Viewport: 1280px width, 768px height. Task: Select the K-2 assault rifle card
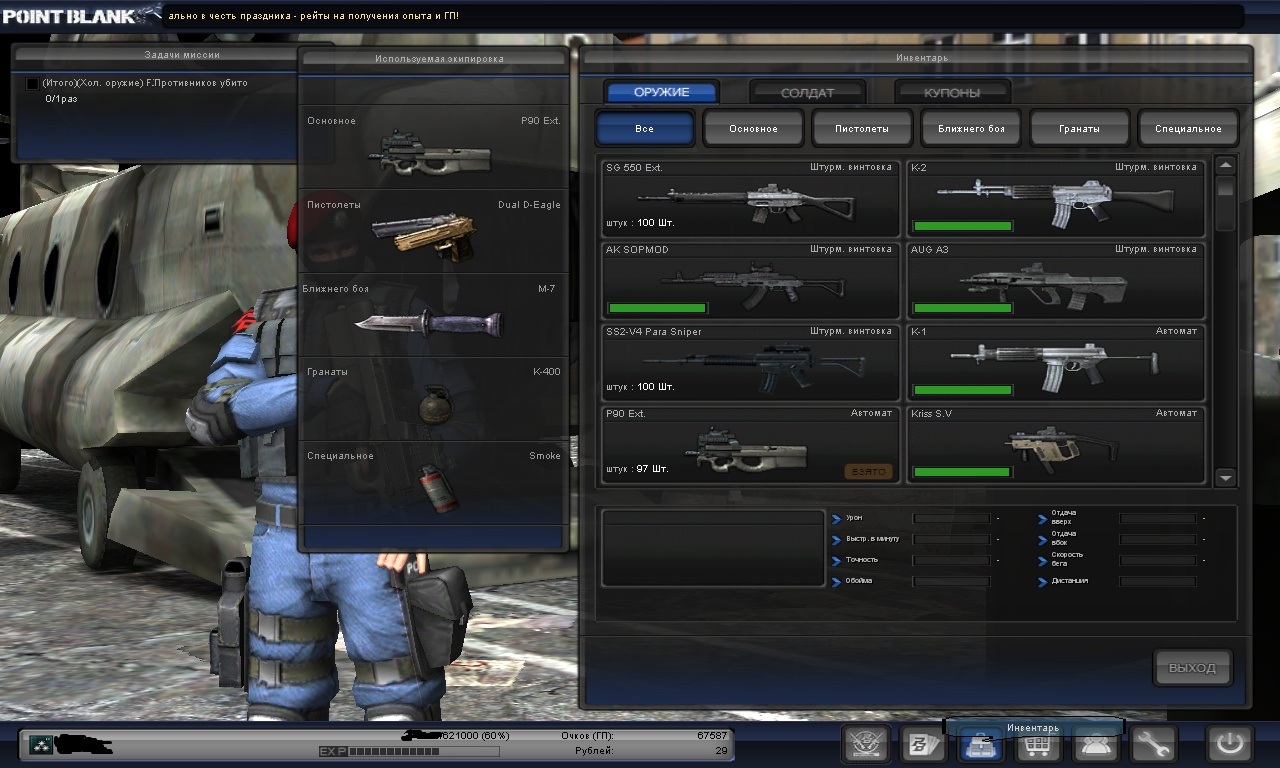pyautogui.click(x=1055, y=198)
